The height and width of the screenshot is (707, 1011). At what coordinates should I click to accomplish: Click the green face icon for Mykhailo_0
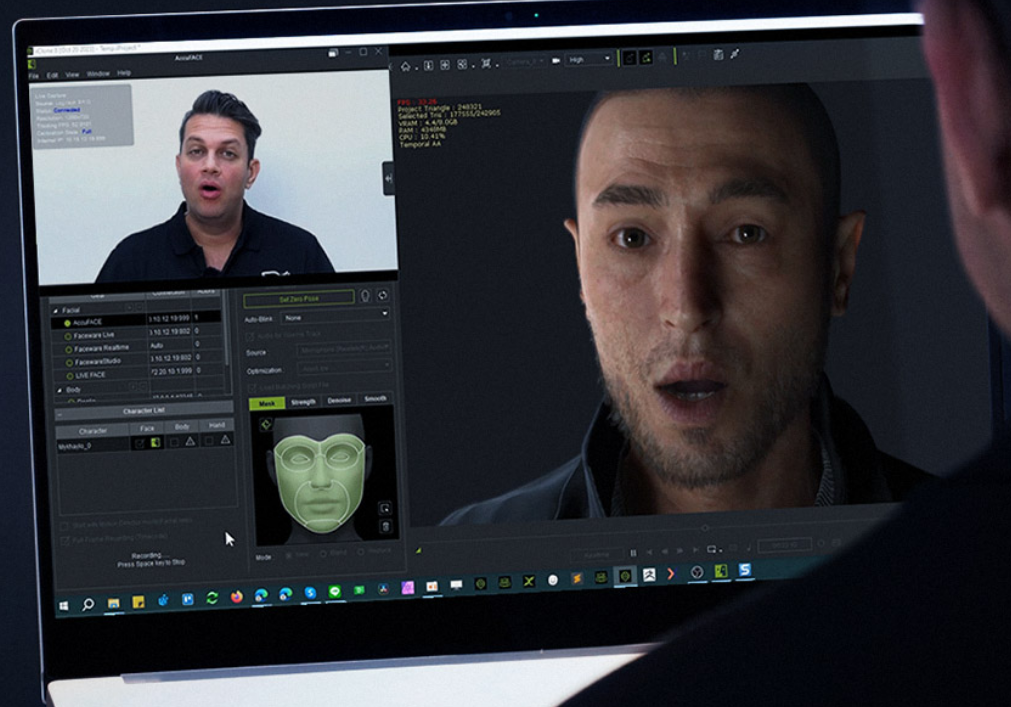tap(155, 443)
